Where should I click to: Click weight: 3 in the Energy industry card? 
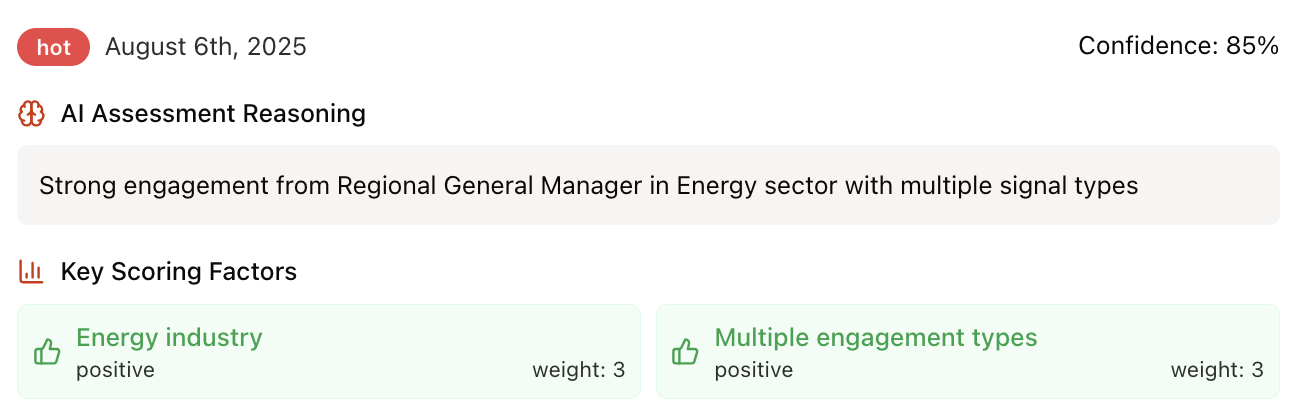pyautogui.click(x=578, y=370)
